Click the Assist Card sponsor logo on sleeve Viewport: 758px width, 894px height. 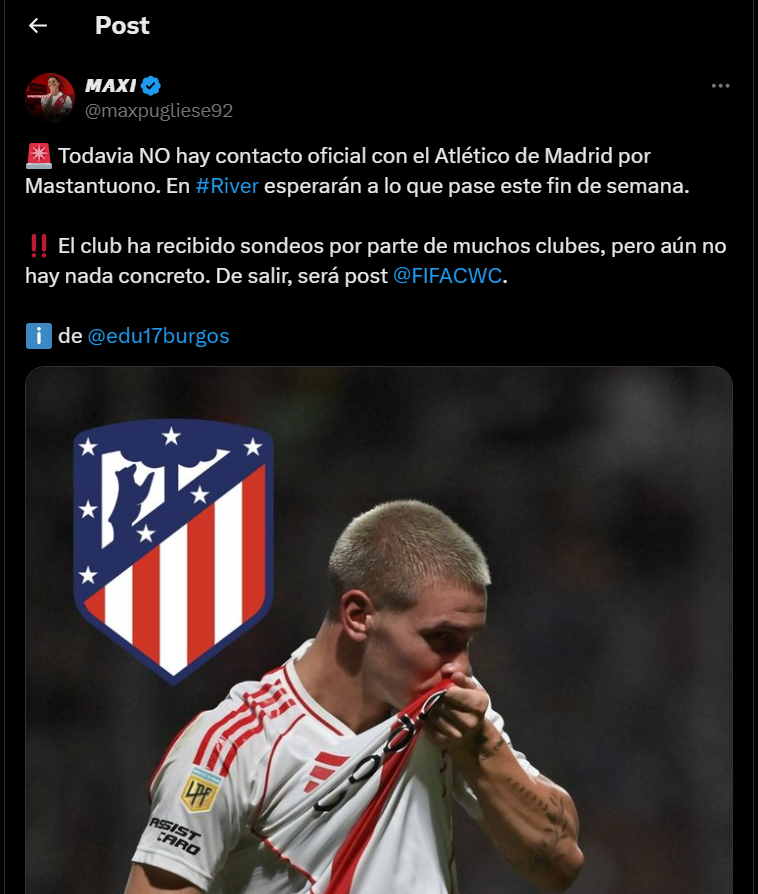coord(175,835)
